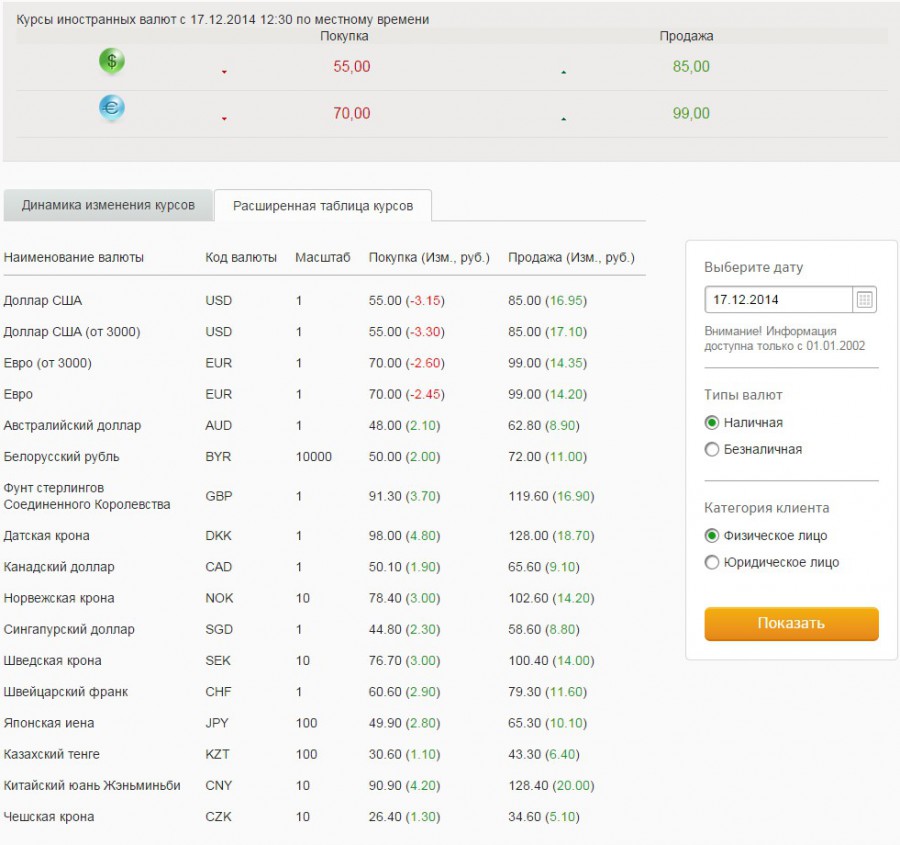Click the Выберите дату label

(x=754, y=268)
